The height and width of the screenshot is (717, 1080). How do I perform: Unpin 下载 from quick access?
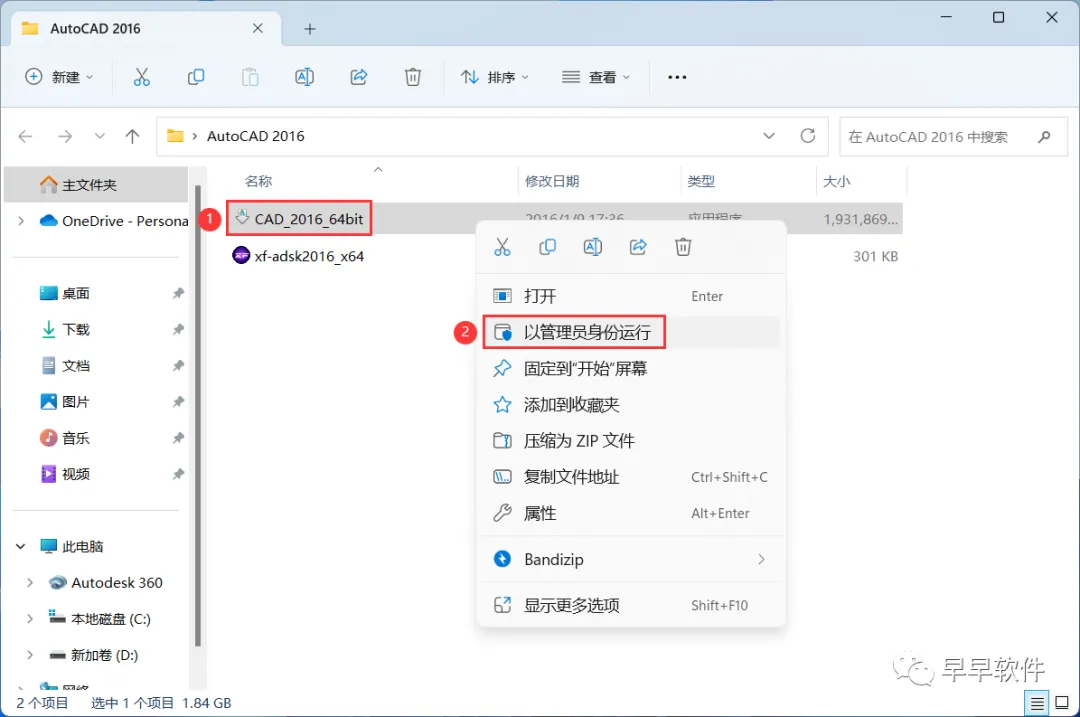coord(178,329)
